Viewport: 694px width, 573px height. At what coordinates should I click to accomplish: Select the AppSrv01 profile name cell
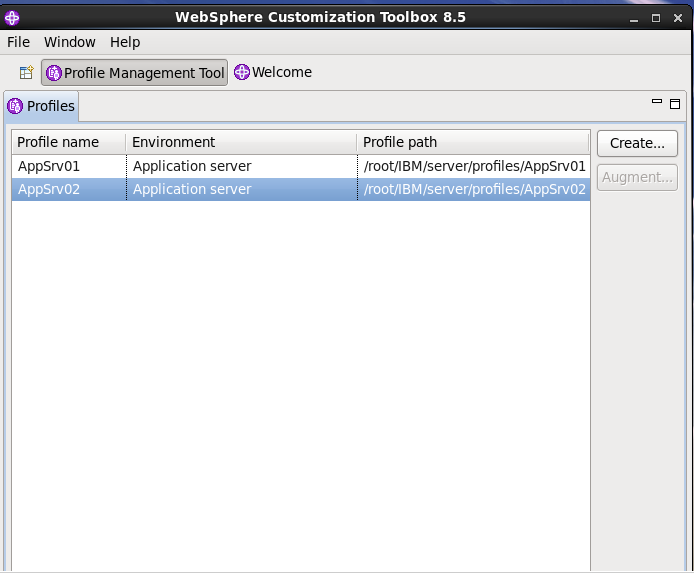click(69, 166)
